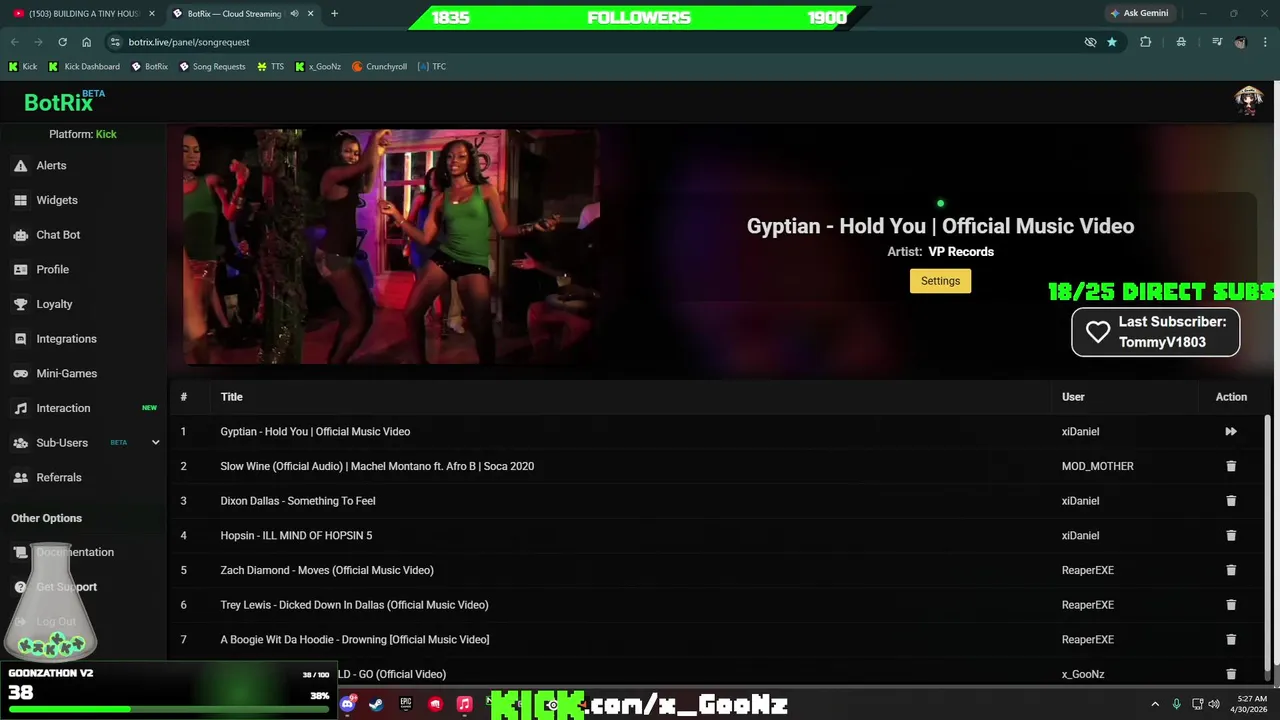Remove A Boogie Wit Da Hoodie - Drowning
The width and height of the screenshot is (1280, 720).
[1231, 640]
